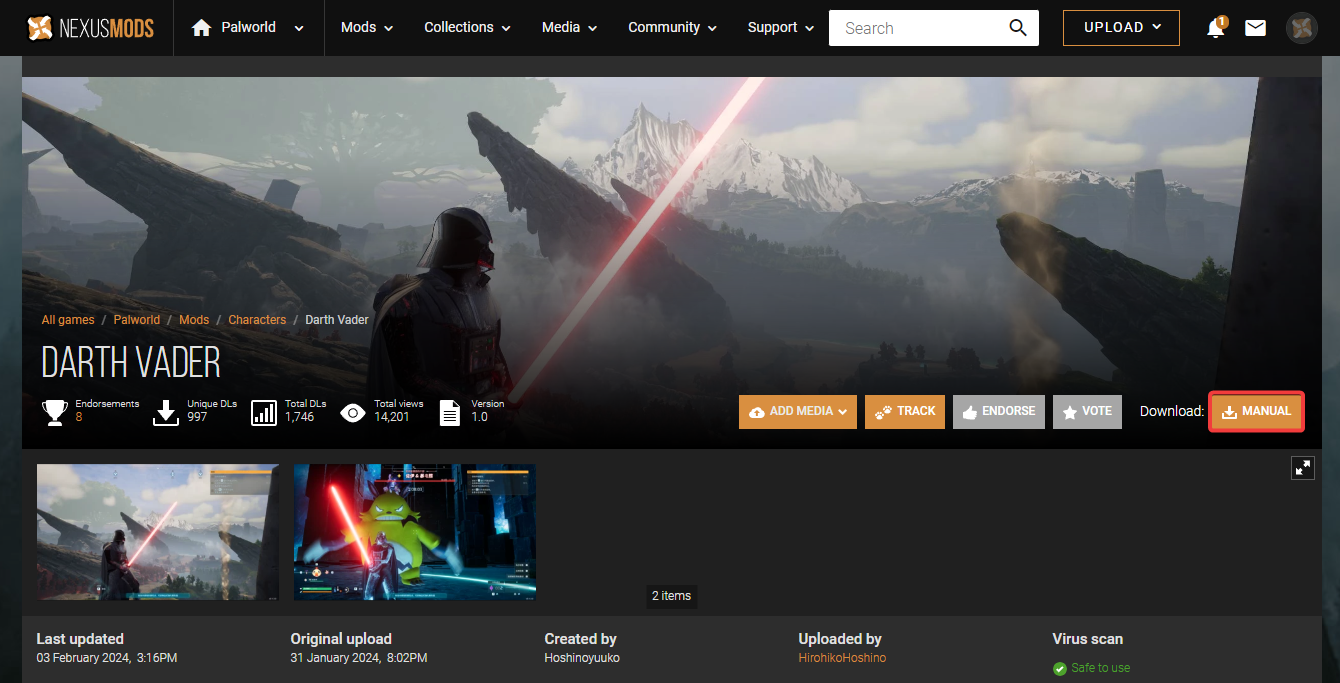Screen dimensions: 1340x683
Task: Track this Darth Vader mod
Action: coord(904,411)
